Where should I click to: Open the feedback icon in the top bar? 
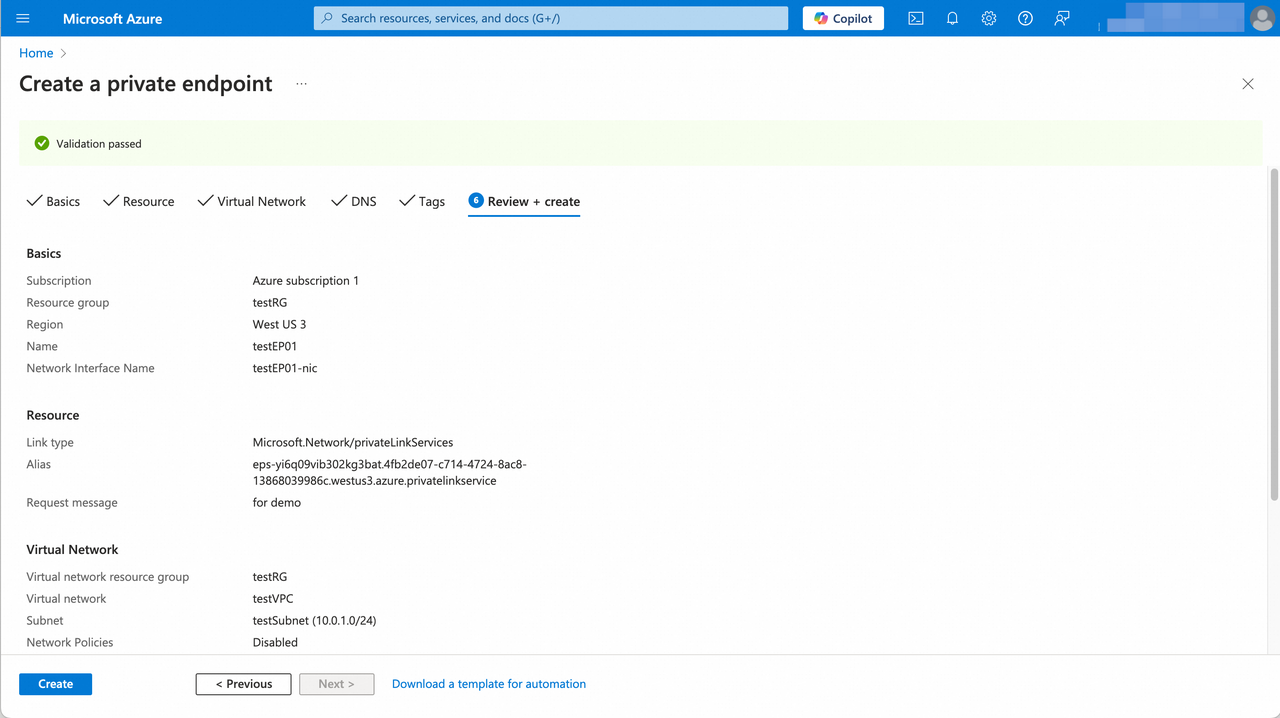[1061, 18]
